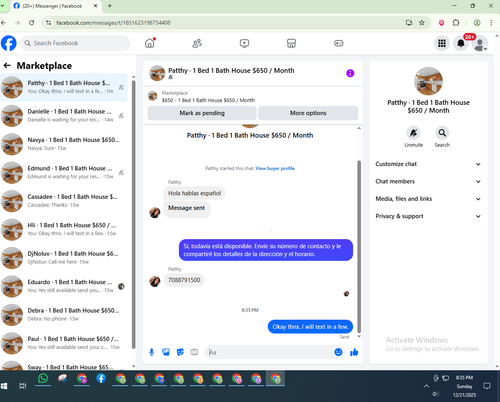
Task: Open the Facebook app in the taskbar
Action: point(101,379)
